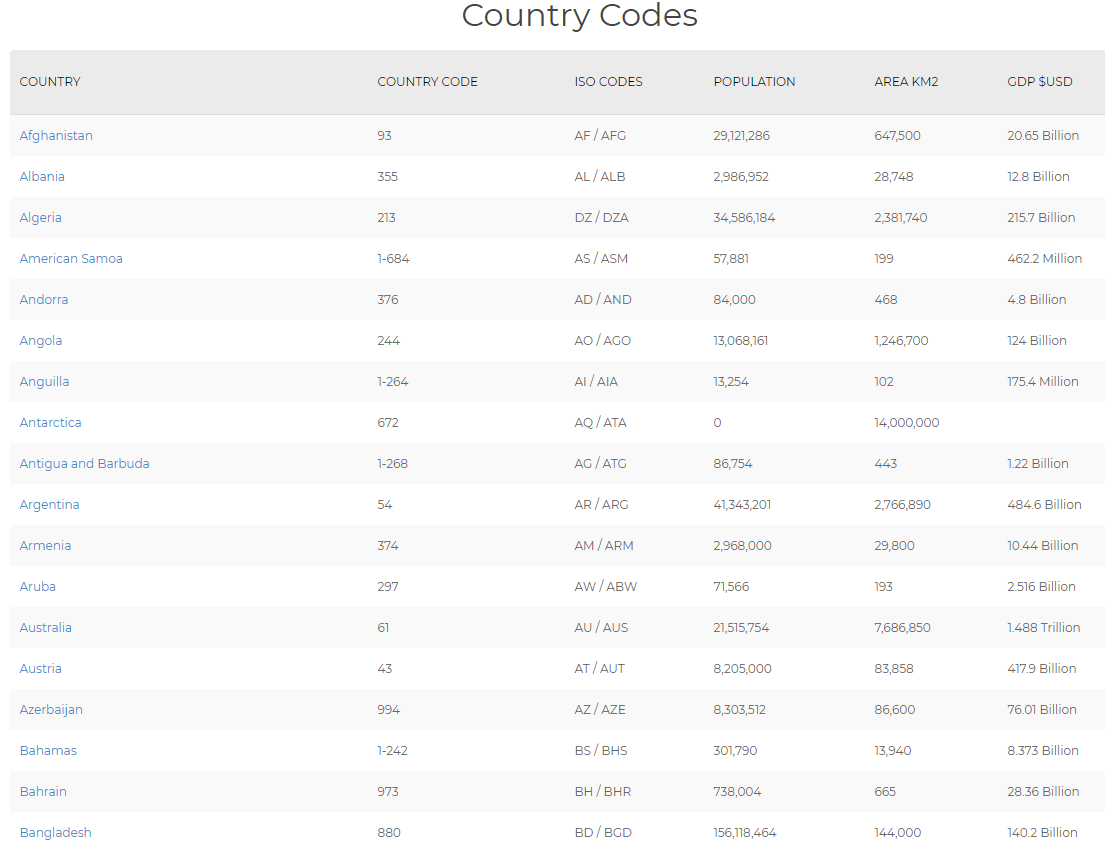This screenshot has width=1105, height=853.
Task: Open the American Samoa link
Action: [71, 258]
